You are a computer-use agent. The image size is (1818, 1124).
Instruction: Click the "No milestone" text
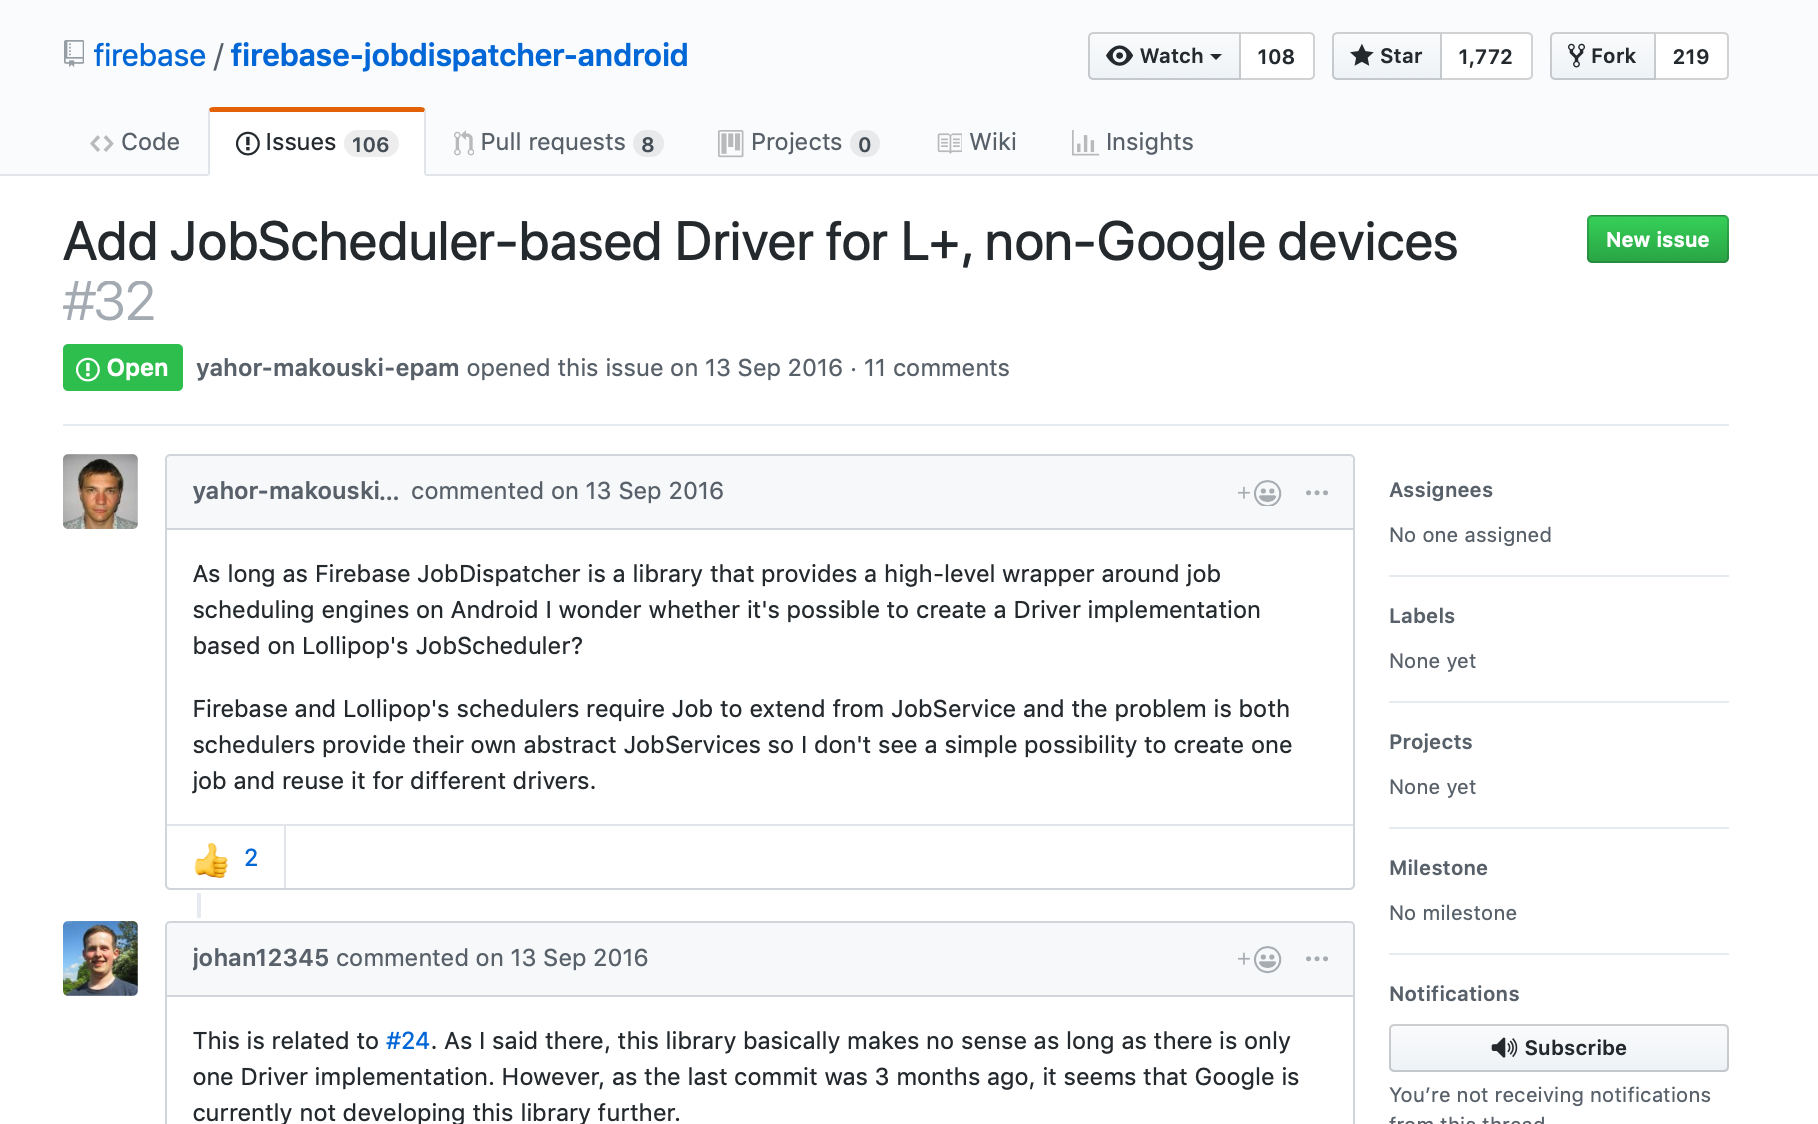click(1453, 913)
